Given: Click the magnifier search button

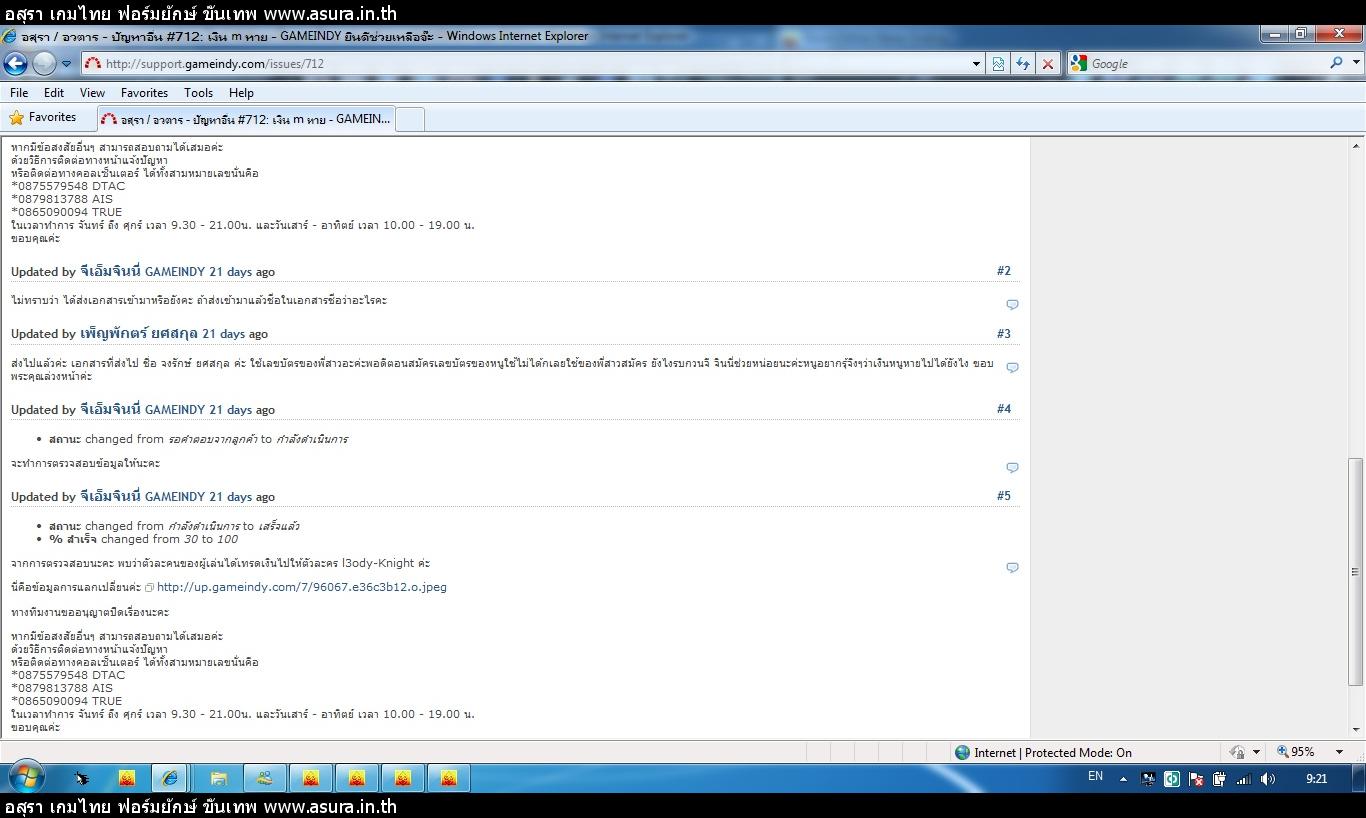Looking at the screenshot, I should coord(1336,63).
